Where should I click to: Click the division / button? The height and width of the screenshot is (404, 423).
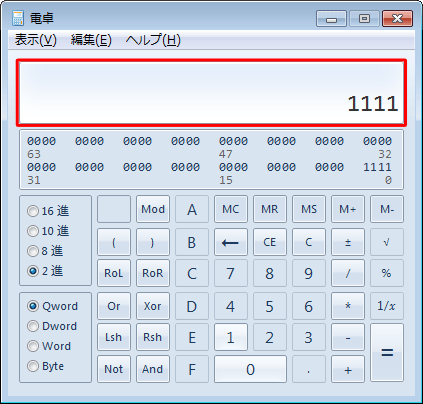348,273
